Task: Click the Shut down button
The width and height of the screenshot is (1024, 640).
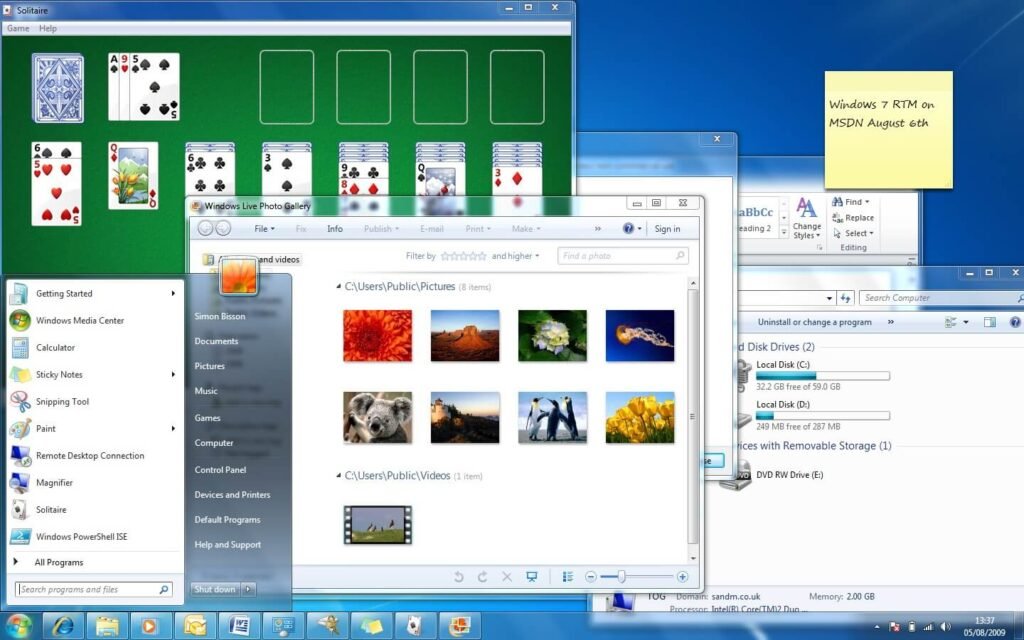Action: pos(215,589)
